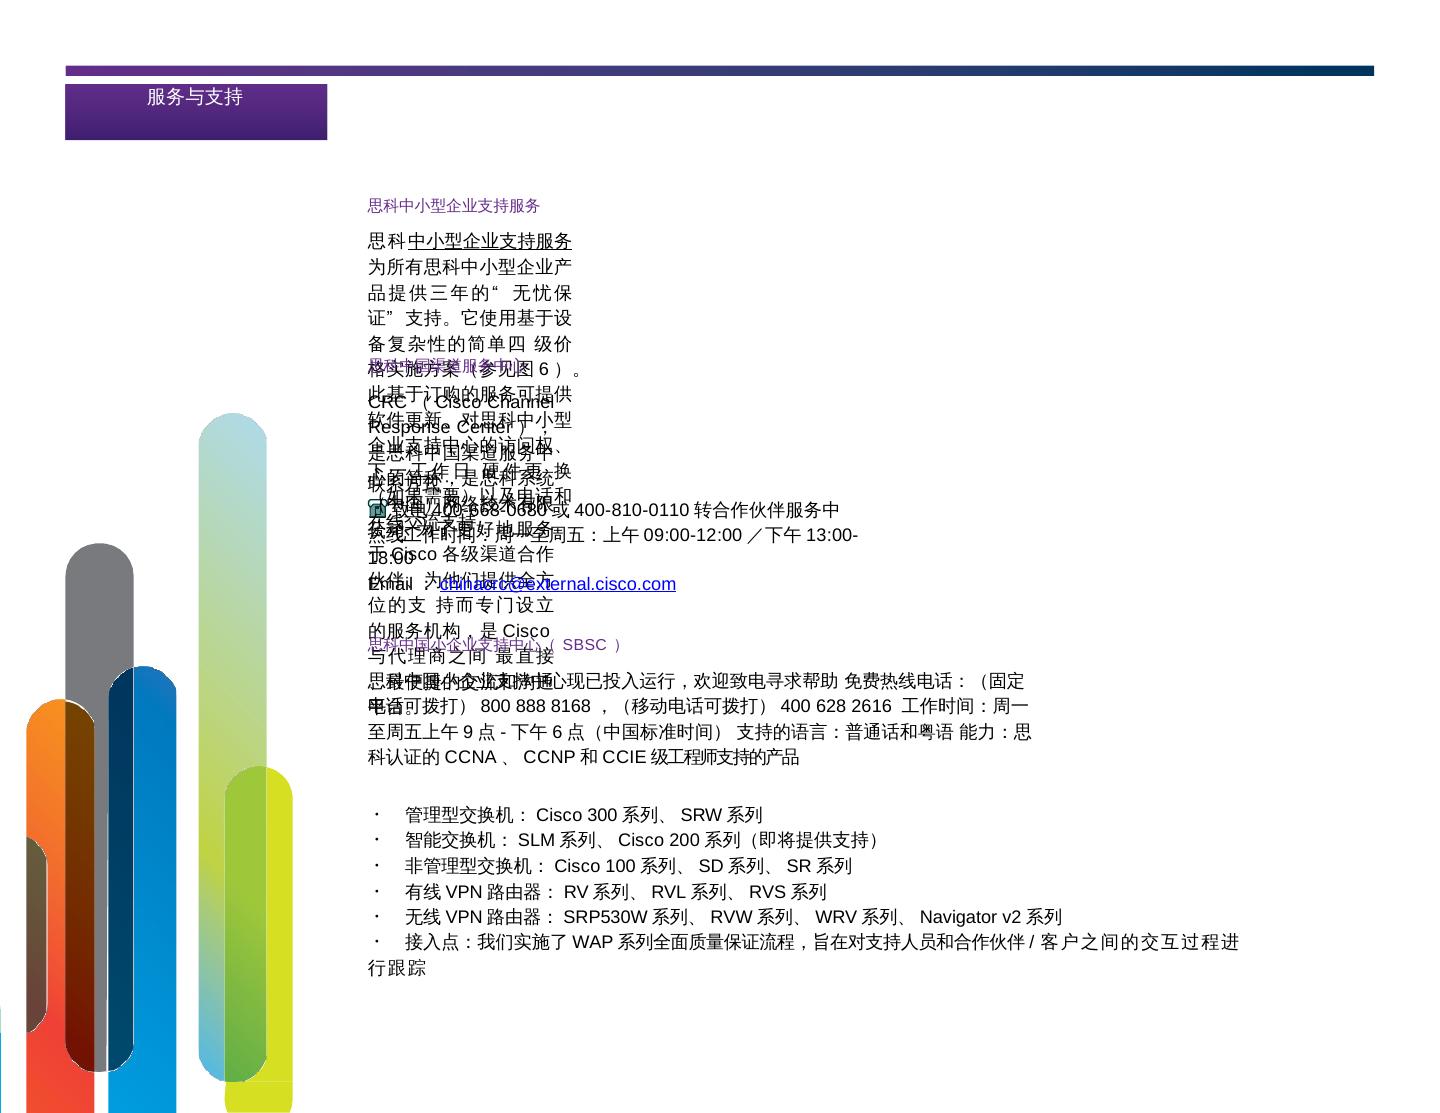
Task: Click the text CCNA、CCNP 和 CCIE 级工程师支持的产品
Action: tap(622, 758)
